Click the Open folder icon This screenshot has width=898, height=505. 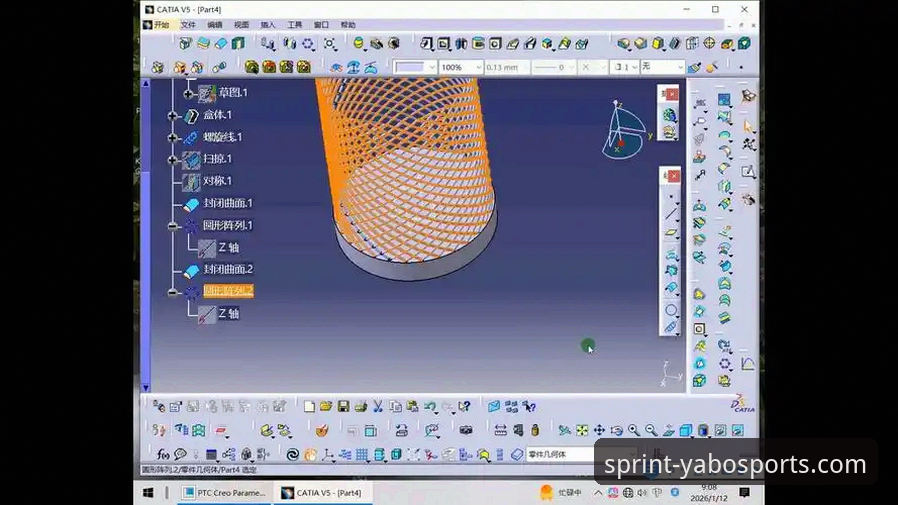pos(326,407)
